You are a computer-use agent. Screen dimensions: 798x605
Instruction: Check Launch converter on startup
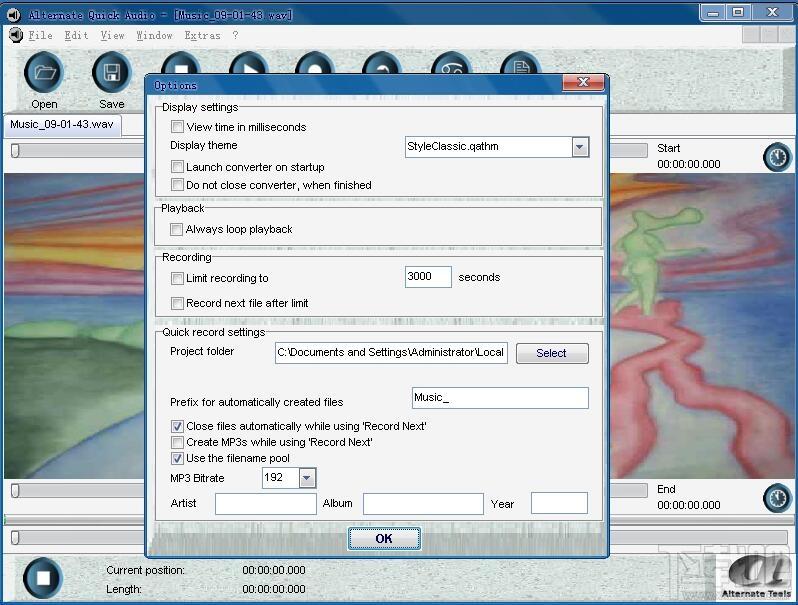point(178,166)
